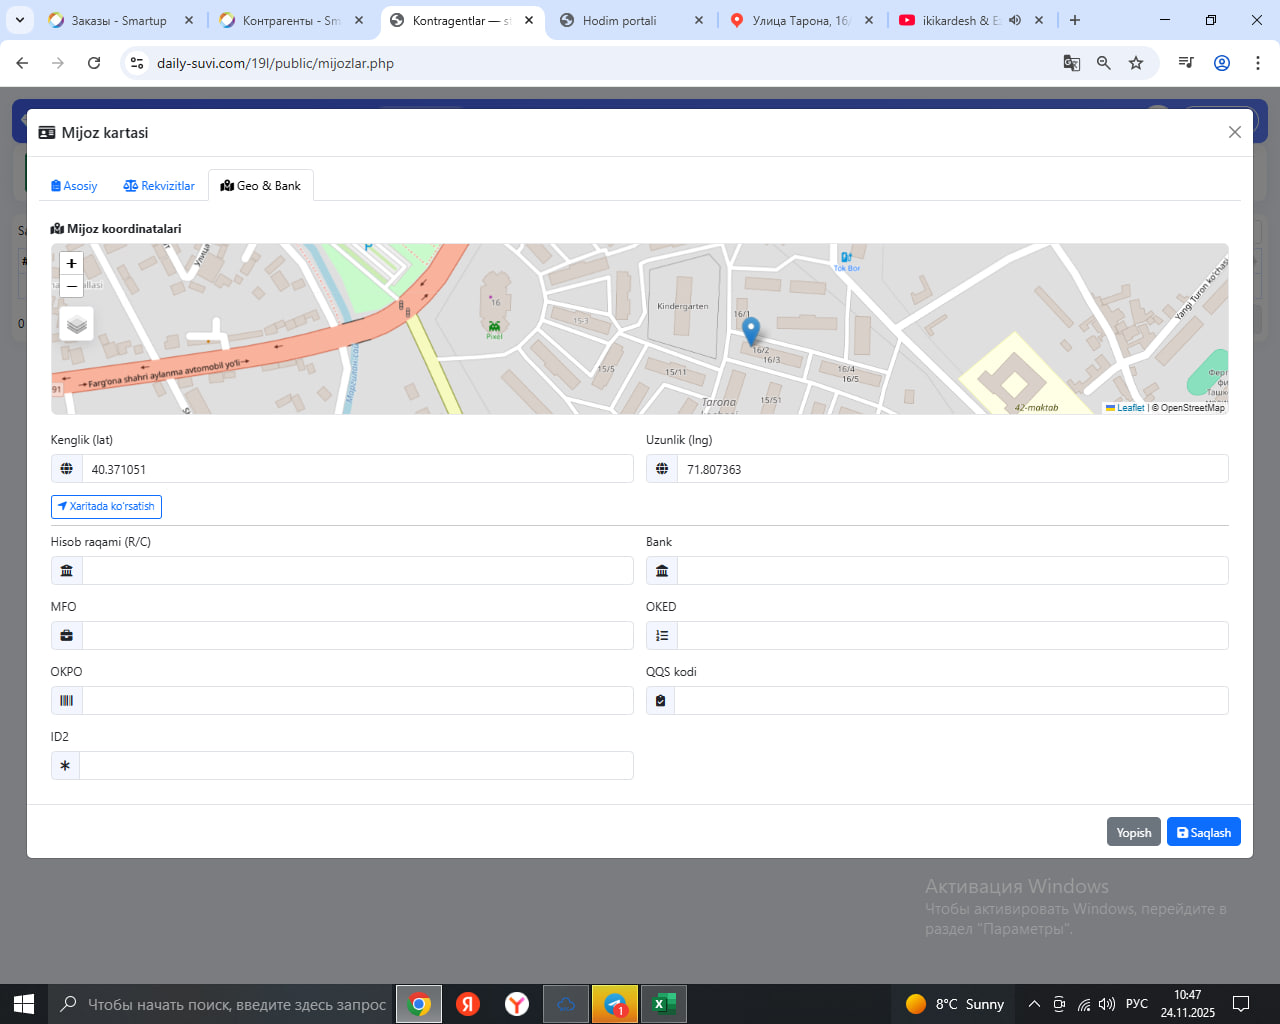Zoom in on the map with plus button
Screen dimensions: 1280x1024
pos(71,264)
